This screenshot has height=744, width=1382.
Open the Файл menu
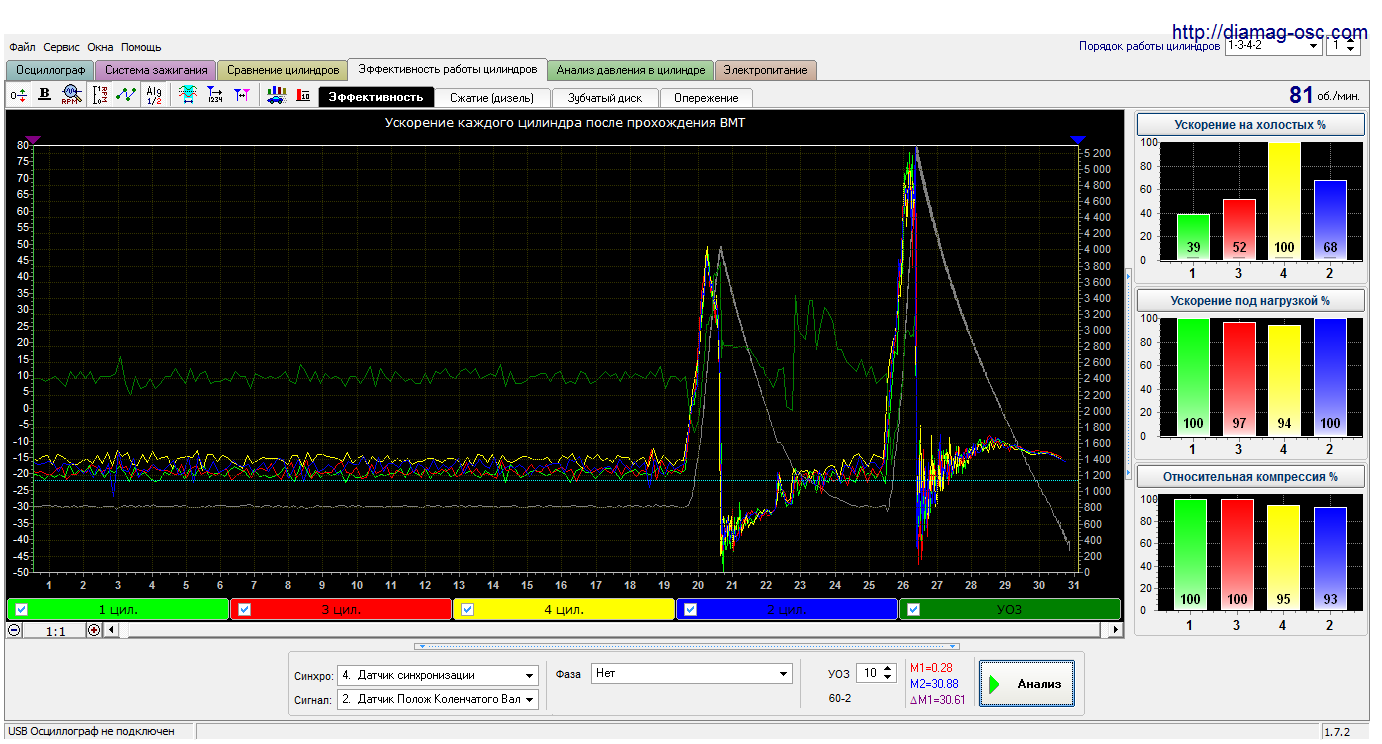pos(22,47)
